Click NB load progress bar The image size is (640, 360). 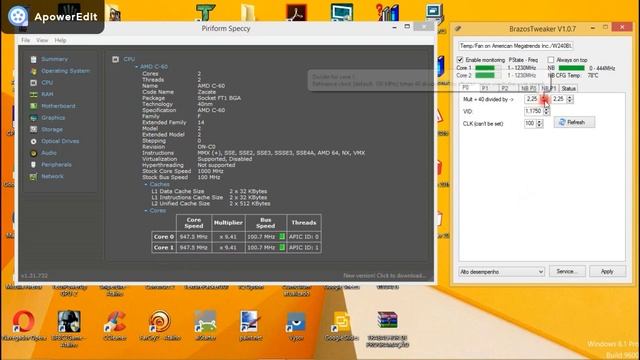[571, 68]
